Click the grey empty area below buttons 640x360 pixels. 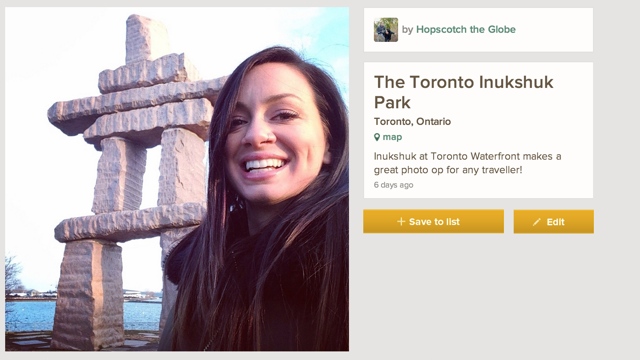478,294
